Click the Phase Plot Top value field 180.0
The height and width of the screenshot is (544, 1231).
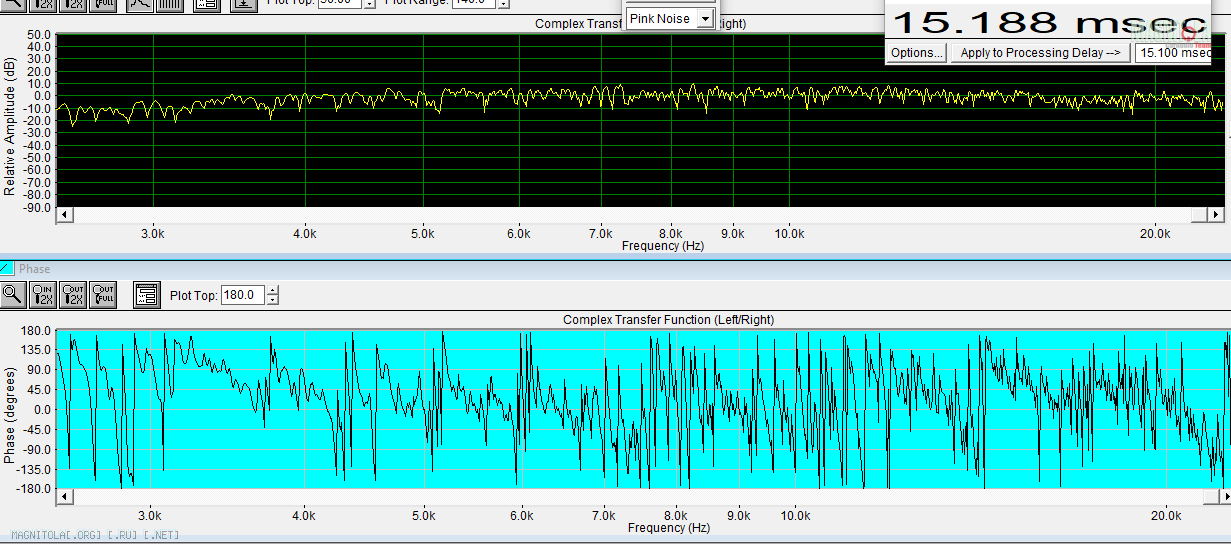(x=243, y=295)
